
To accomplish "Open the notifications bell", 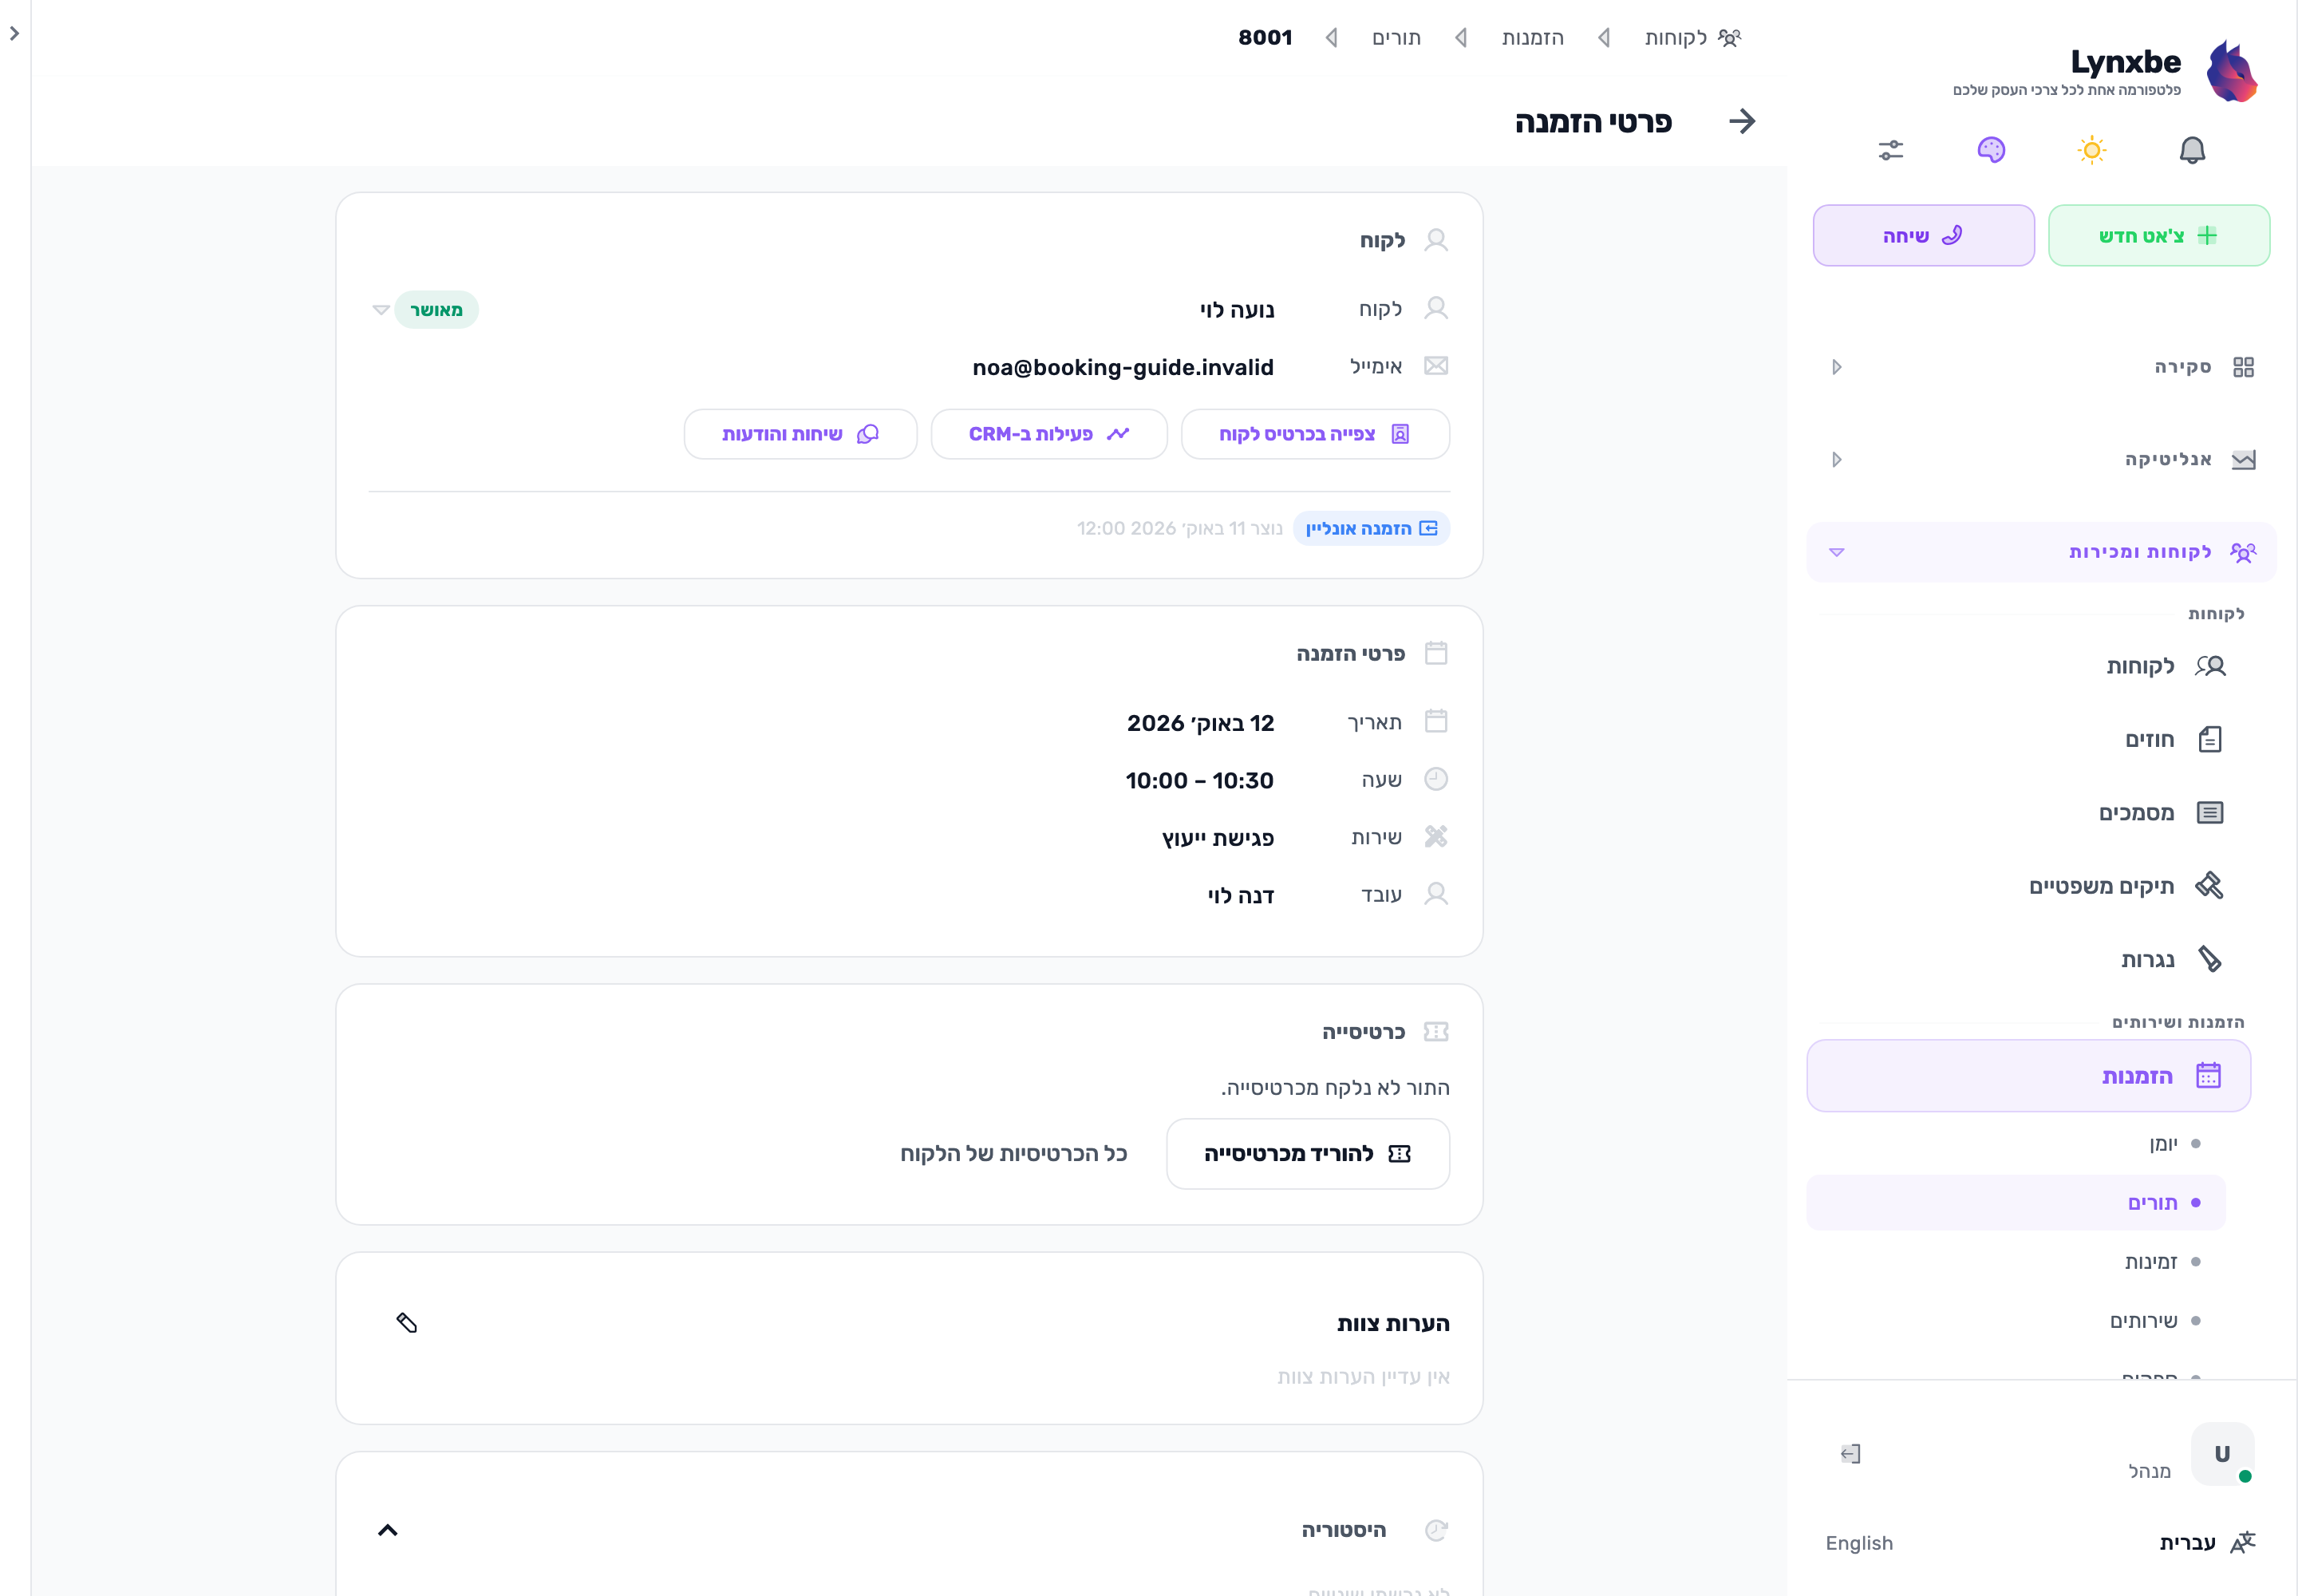I will 2191,150.
